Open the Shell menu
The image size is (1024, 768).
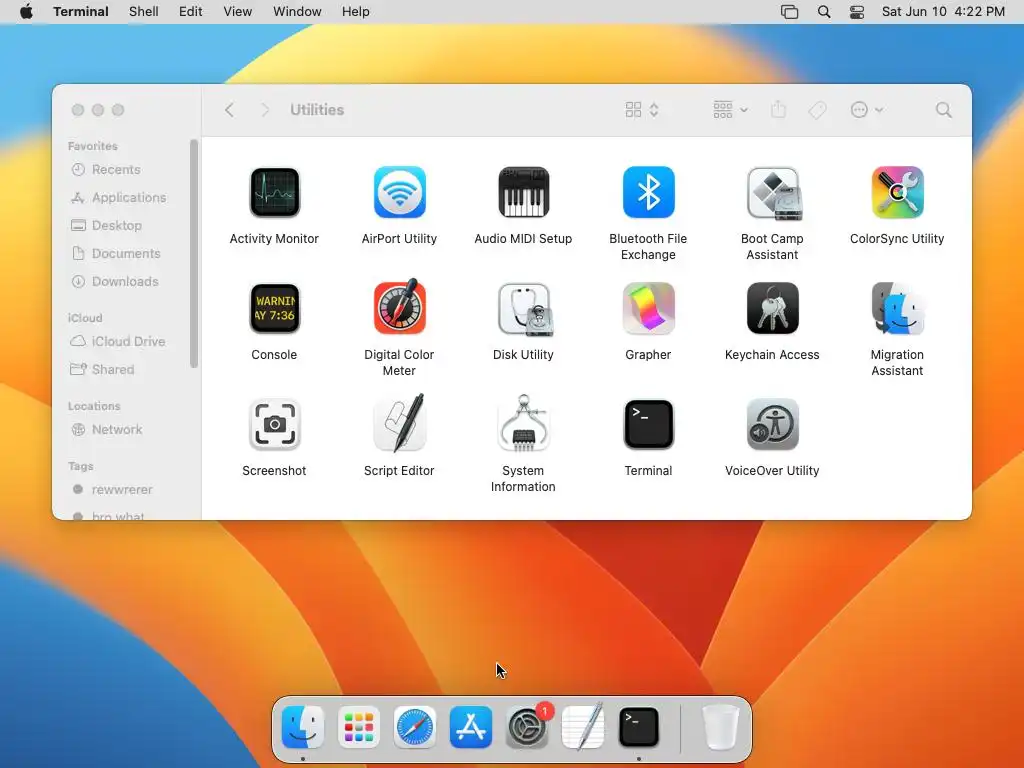click(x=144, y=12)
